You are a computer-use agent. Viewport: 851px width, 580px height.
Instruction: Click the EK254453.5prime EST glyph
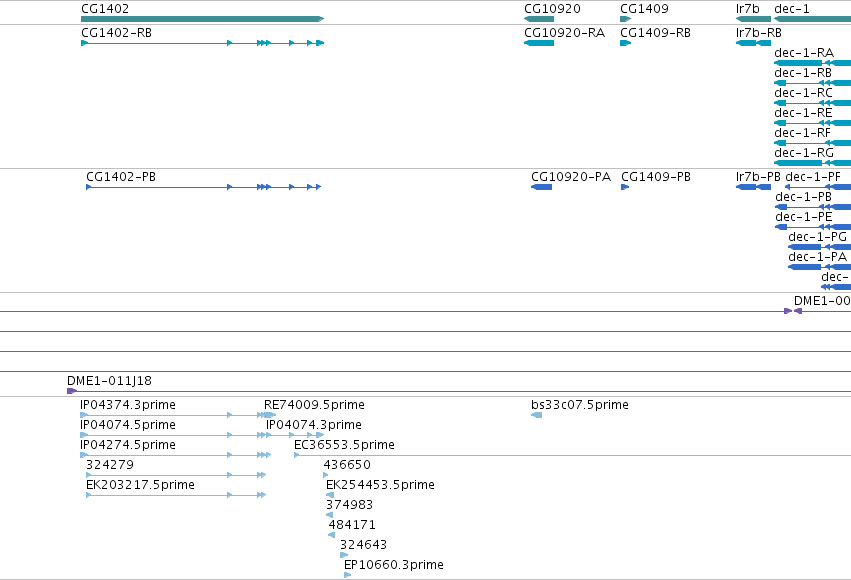pyautogui.click(x=330, y=495)
